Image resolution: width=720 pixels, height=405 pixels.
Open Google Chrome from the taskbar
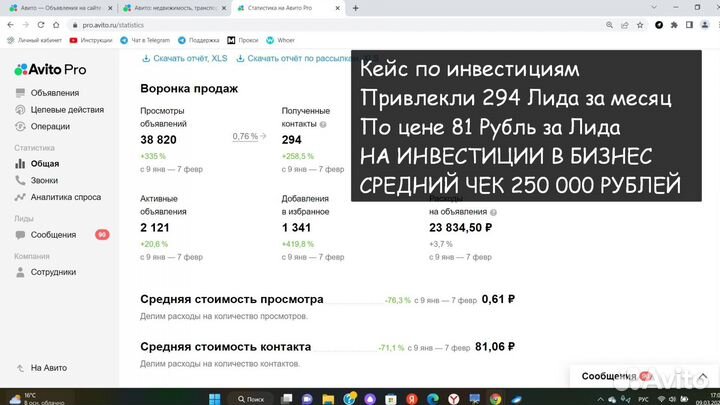click(x=495, y=399)
